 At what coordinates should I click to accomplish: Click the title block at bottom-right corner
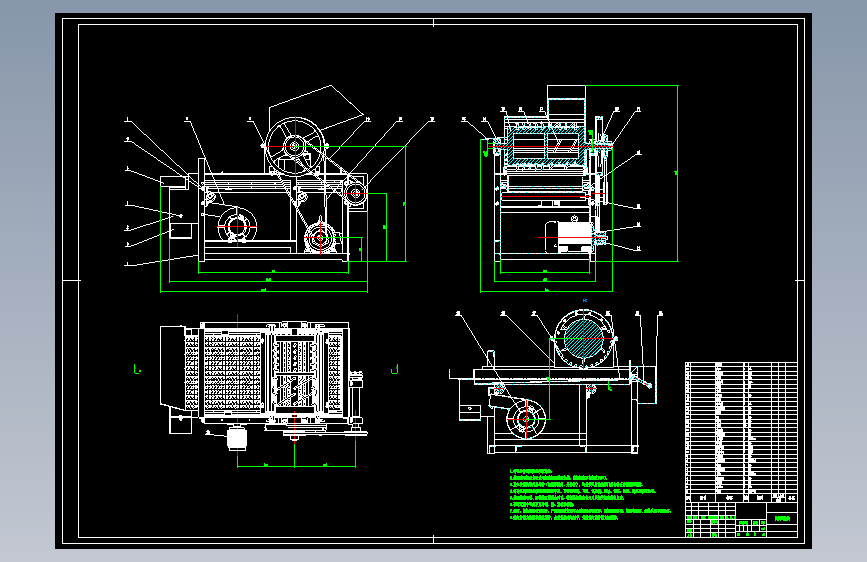(741, 519)
